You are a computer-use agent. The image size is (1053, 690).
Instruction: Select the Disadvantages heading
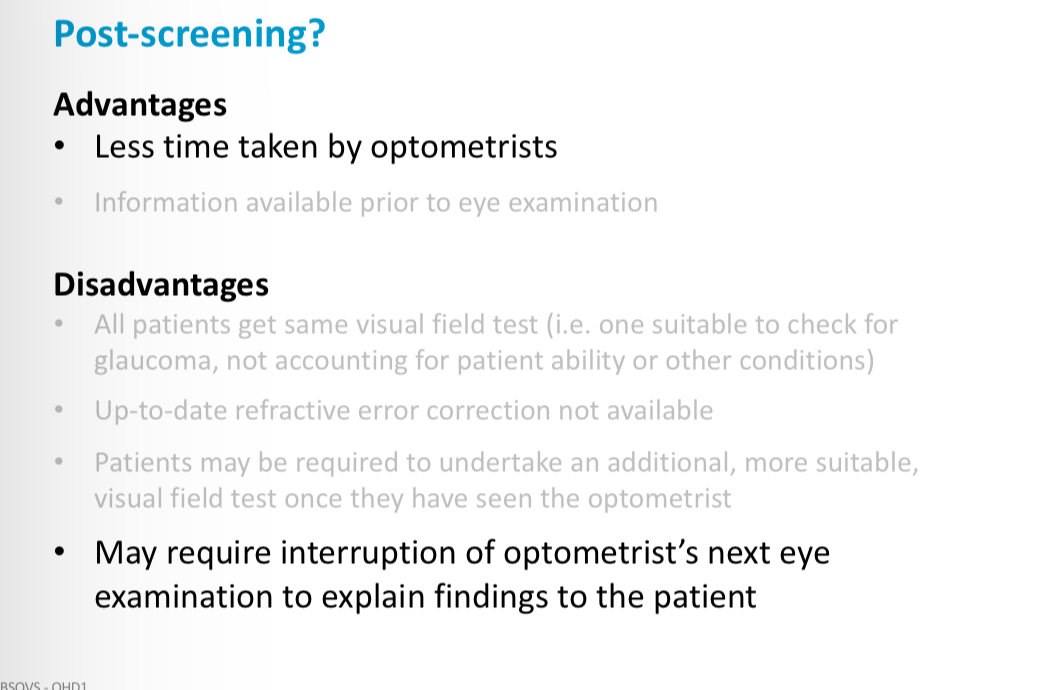click(161, 285)
